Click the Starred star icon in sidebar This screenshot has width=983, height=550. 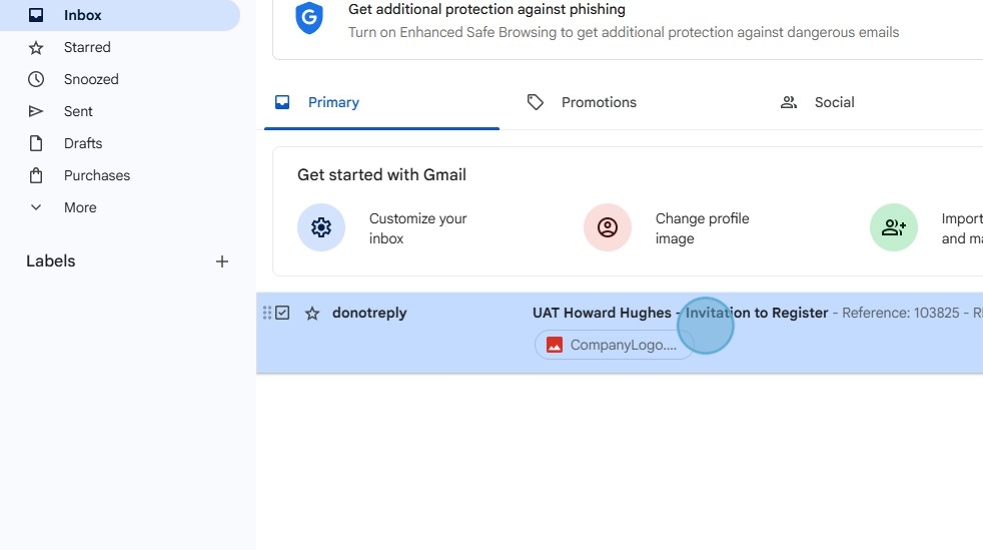point(36,47)
